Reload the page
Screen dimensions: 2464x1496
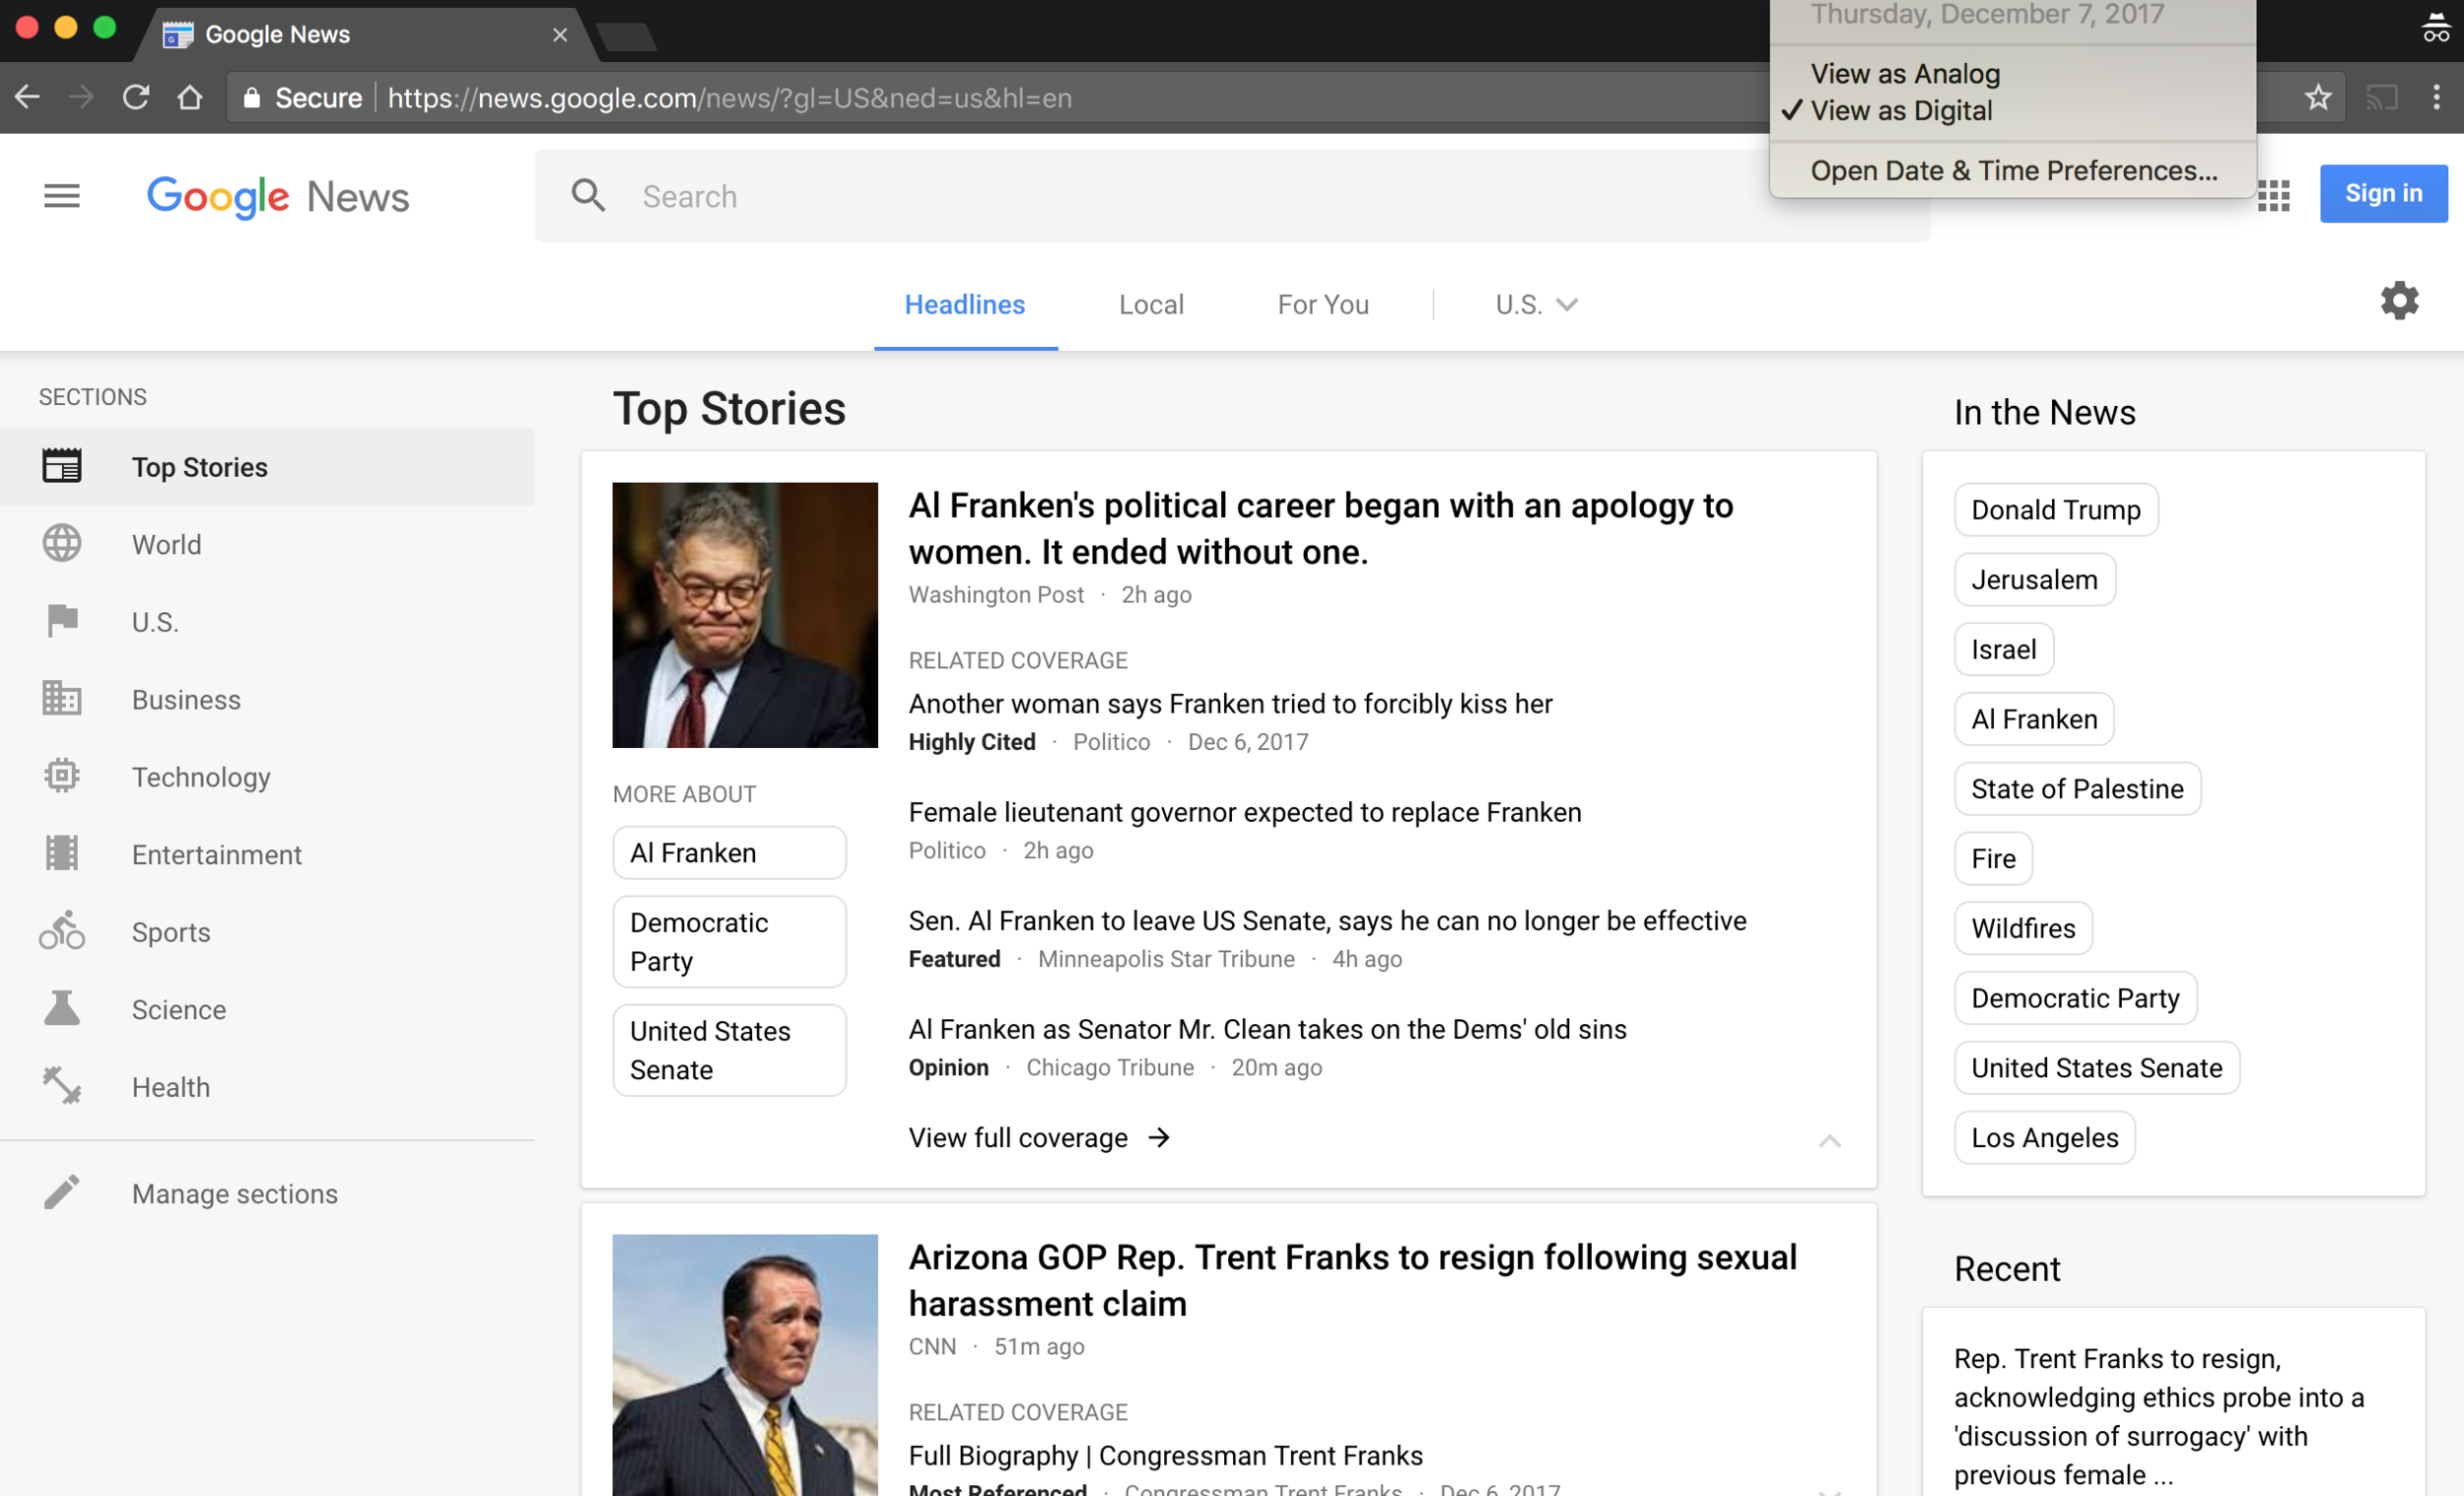coord(136,97)
